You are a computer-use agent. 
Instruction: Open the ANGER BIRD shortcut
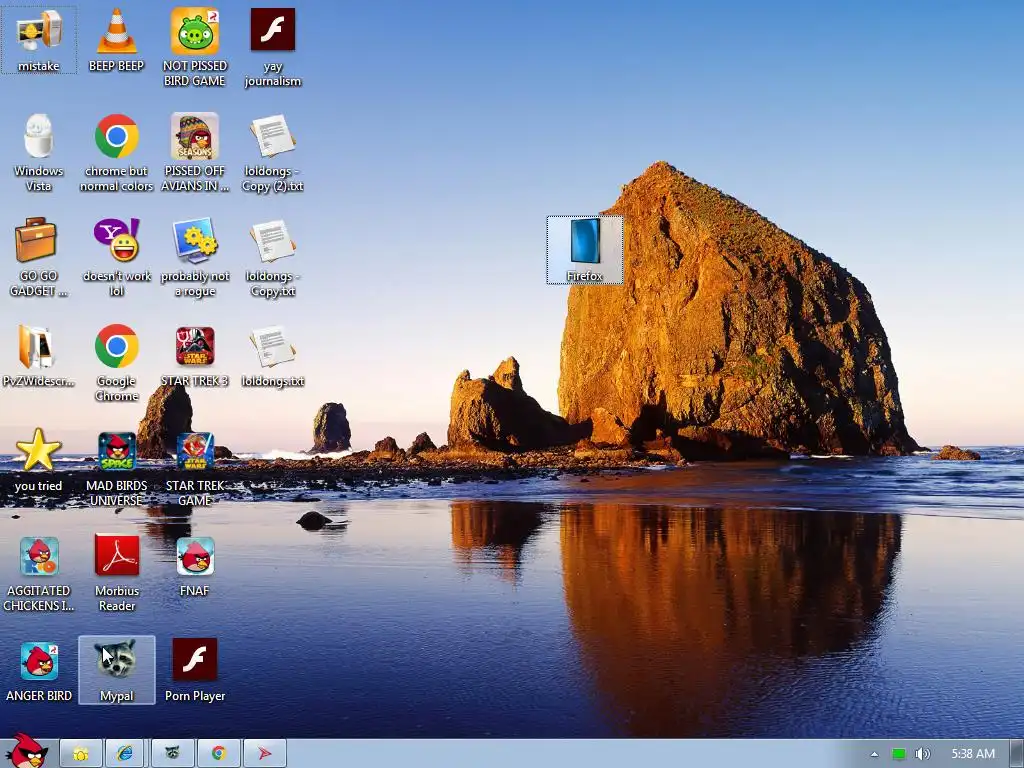[39, 671]
